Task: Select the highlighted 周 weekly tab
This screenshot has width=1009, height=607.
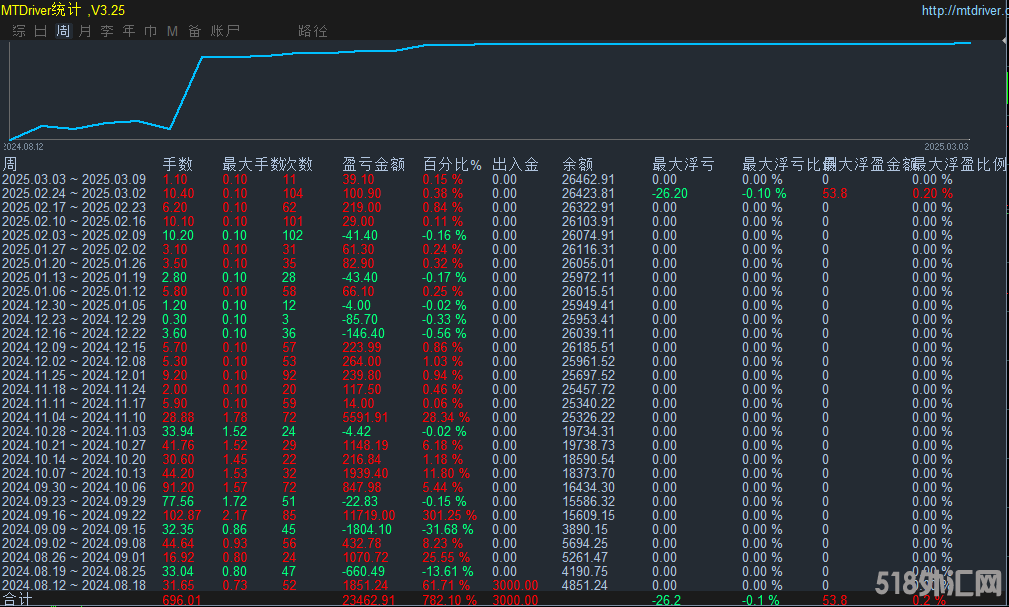Action: tap(63, 31)
